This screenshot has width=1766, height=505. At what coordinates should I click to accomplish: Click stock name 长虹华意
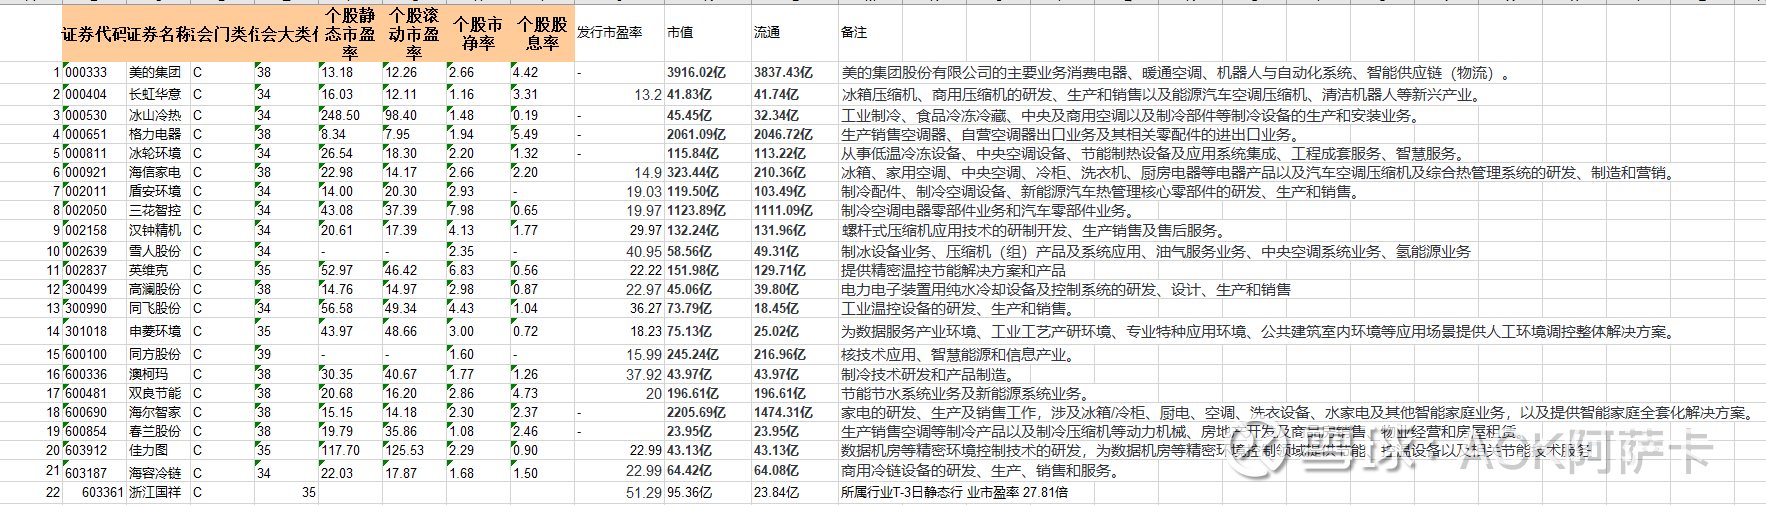[155, 94]
